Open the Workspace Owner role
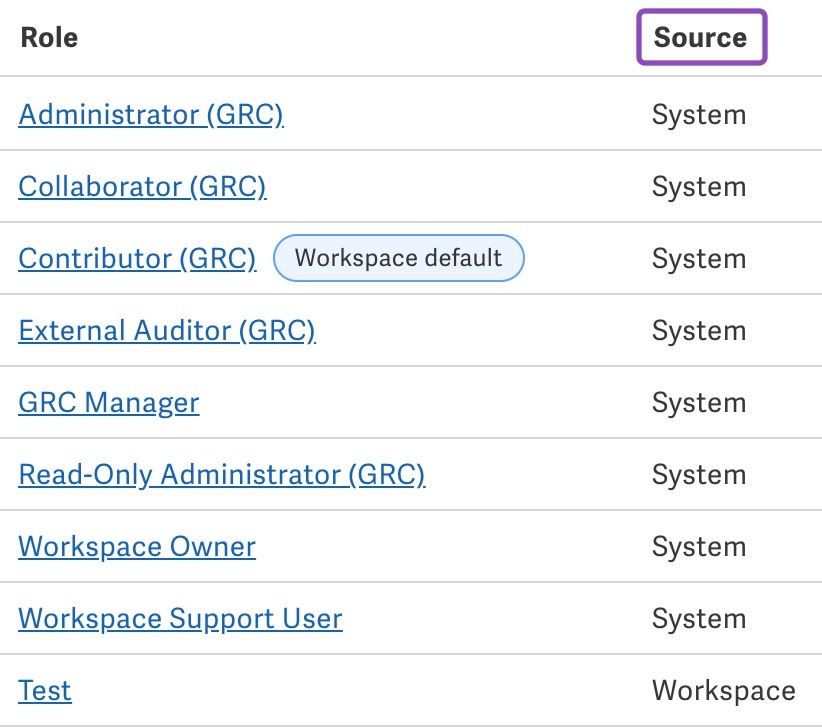 (x=137, y=547)
